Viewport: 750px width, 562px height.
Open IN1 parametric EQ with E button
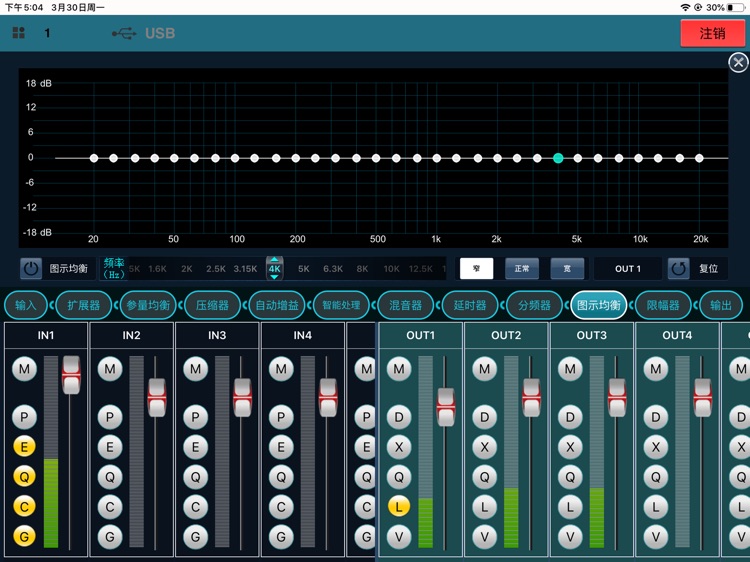(24, 447)
